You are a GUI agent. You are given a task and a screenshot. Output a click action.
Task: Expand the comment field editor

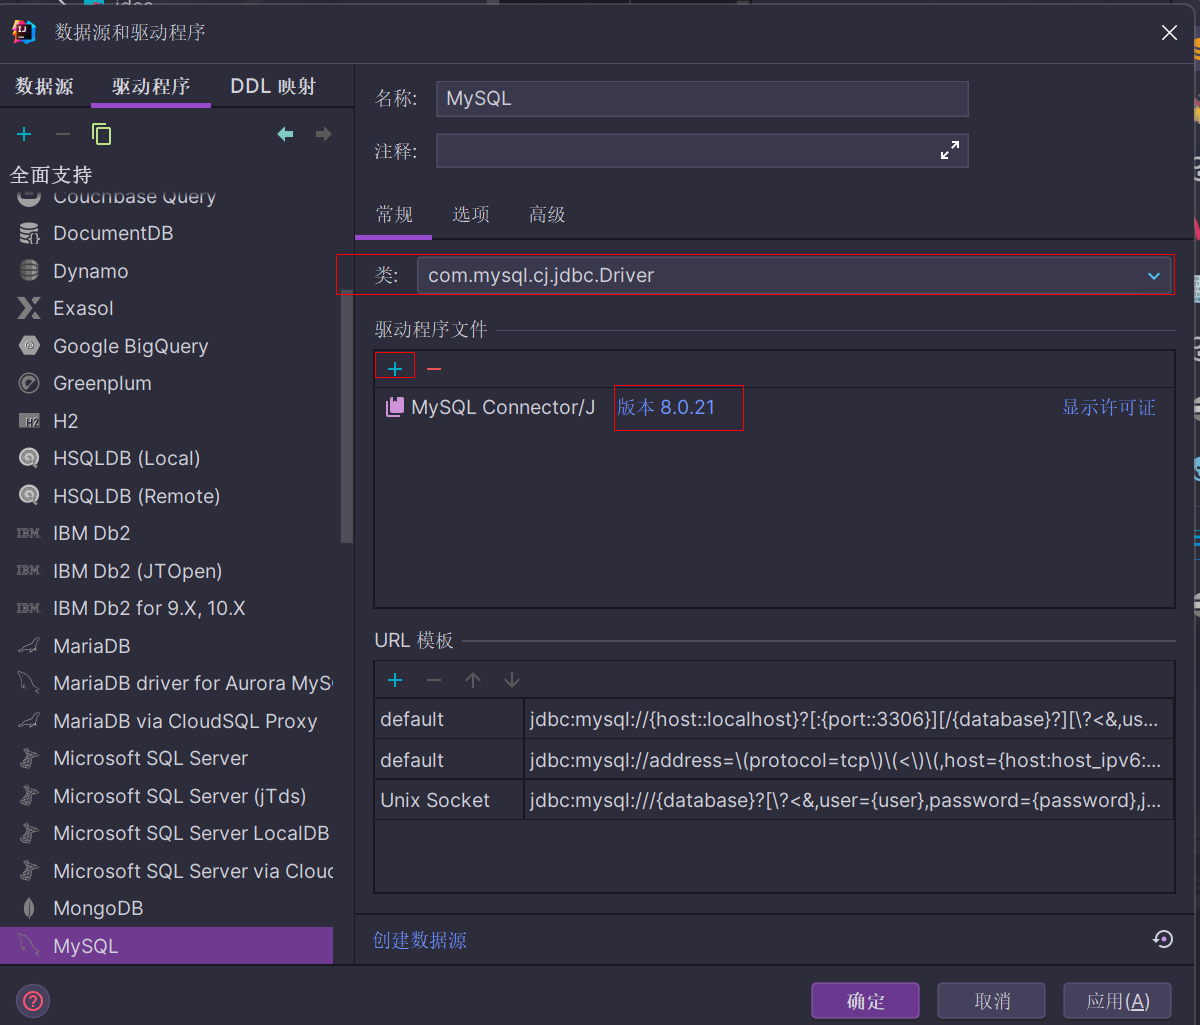pos(949,151)
